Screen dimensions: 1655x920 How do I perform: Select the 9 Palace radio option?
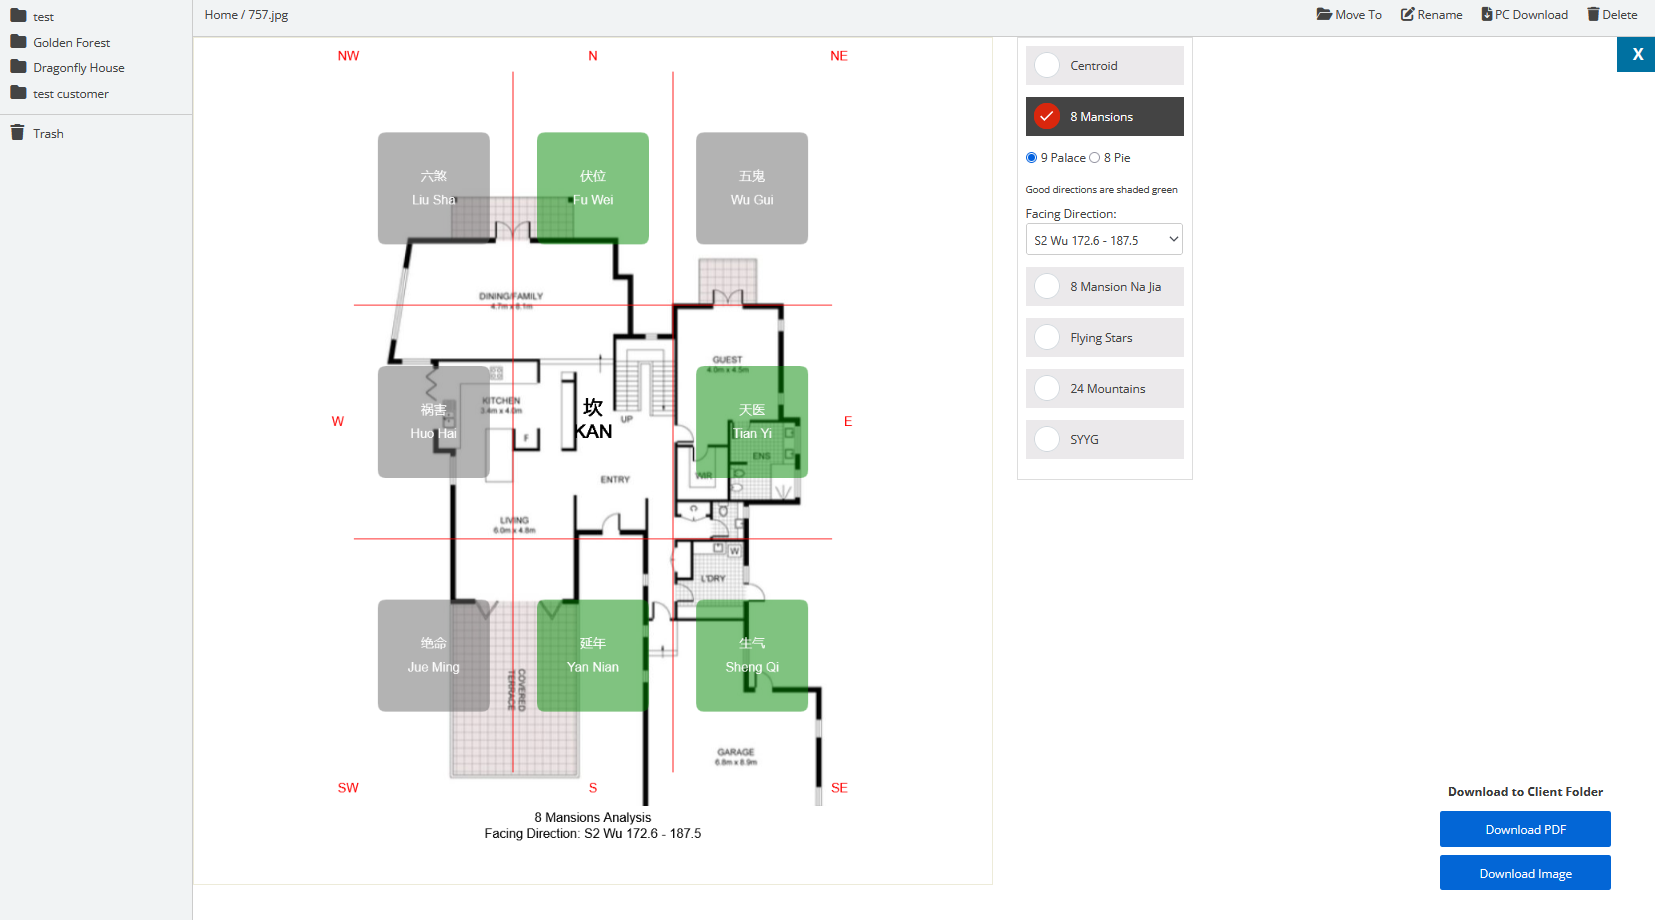point(1032,158)
